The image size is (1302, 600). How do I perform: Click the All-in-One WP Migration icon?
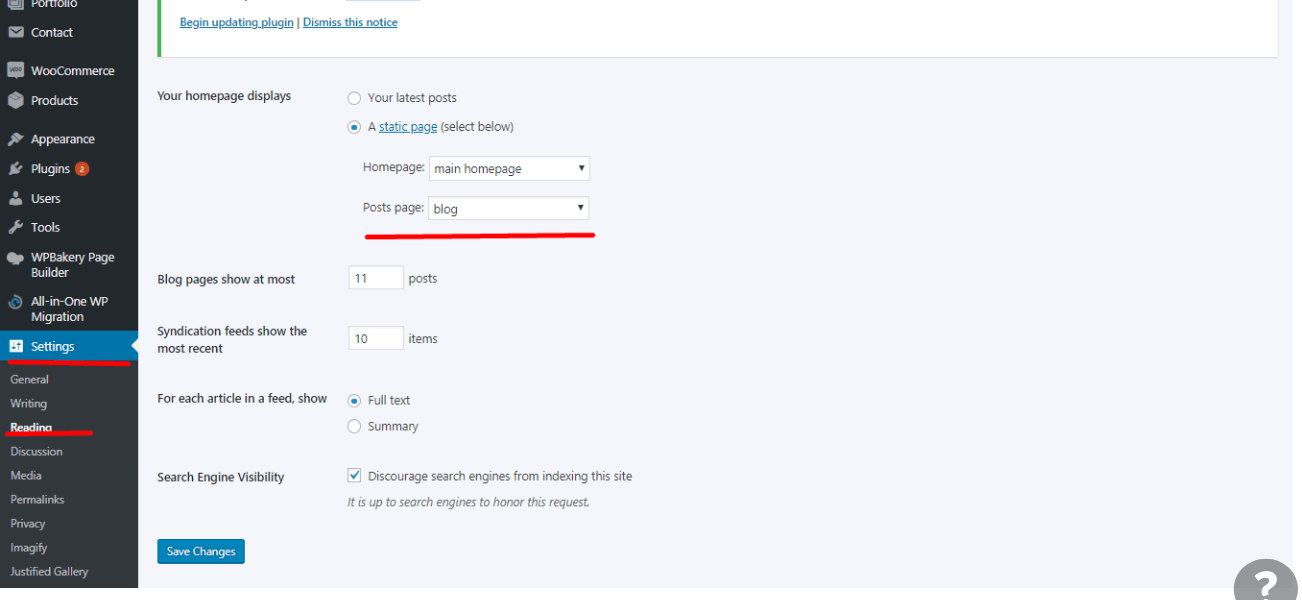click(x=16, y=302)
